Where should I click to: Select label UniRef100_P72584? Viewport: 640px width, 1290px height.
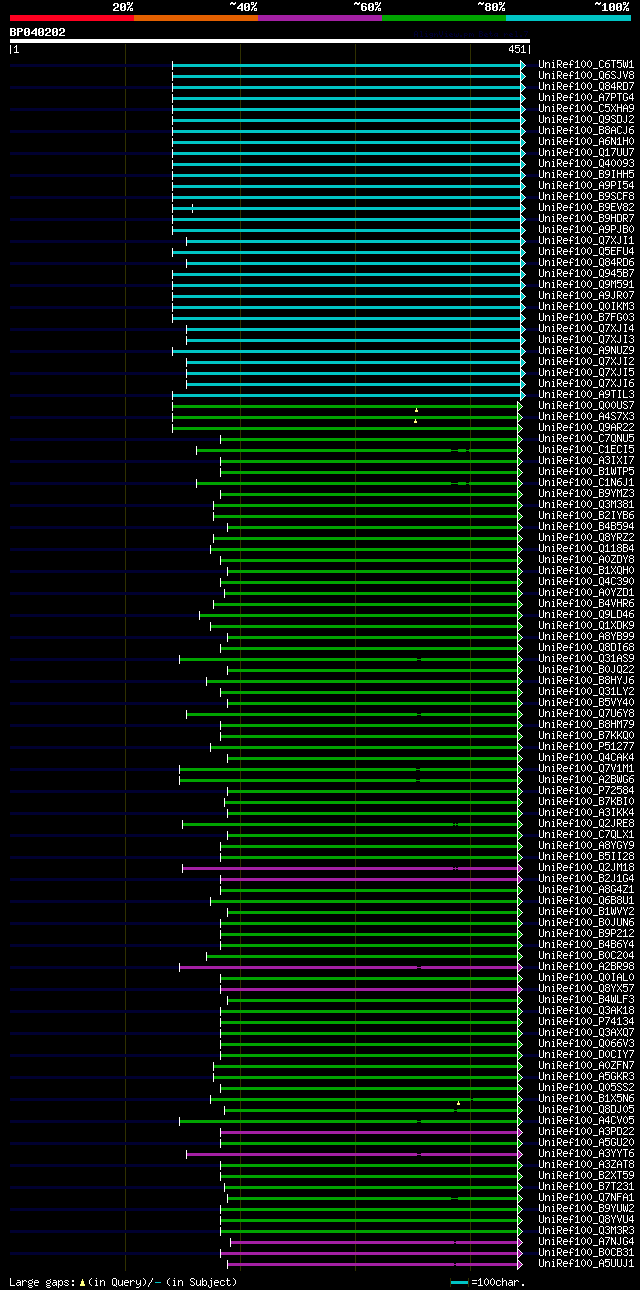point(586,790)
